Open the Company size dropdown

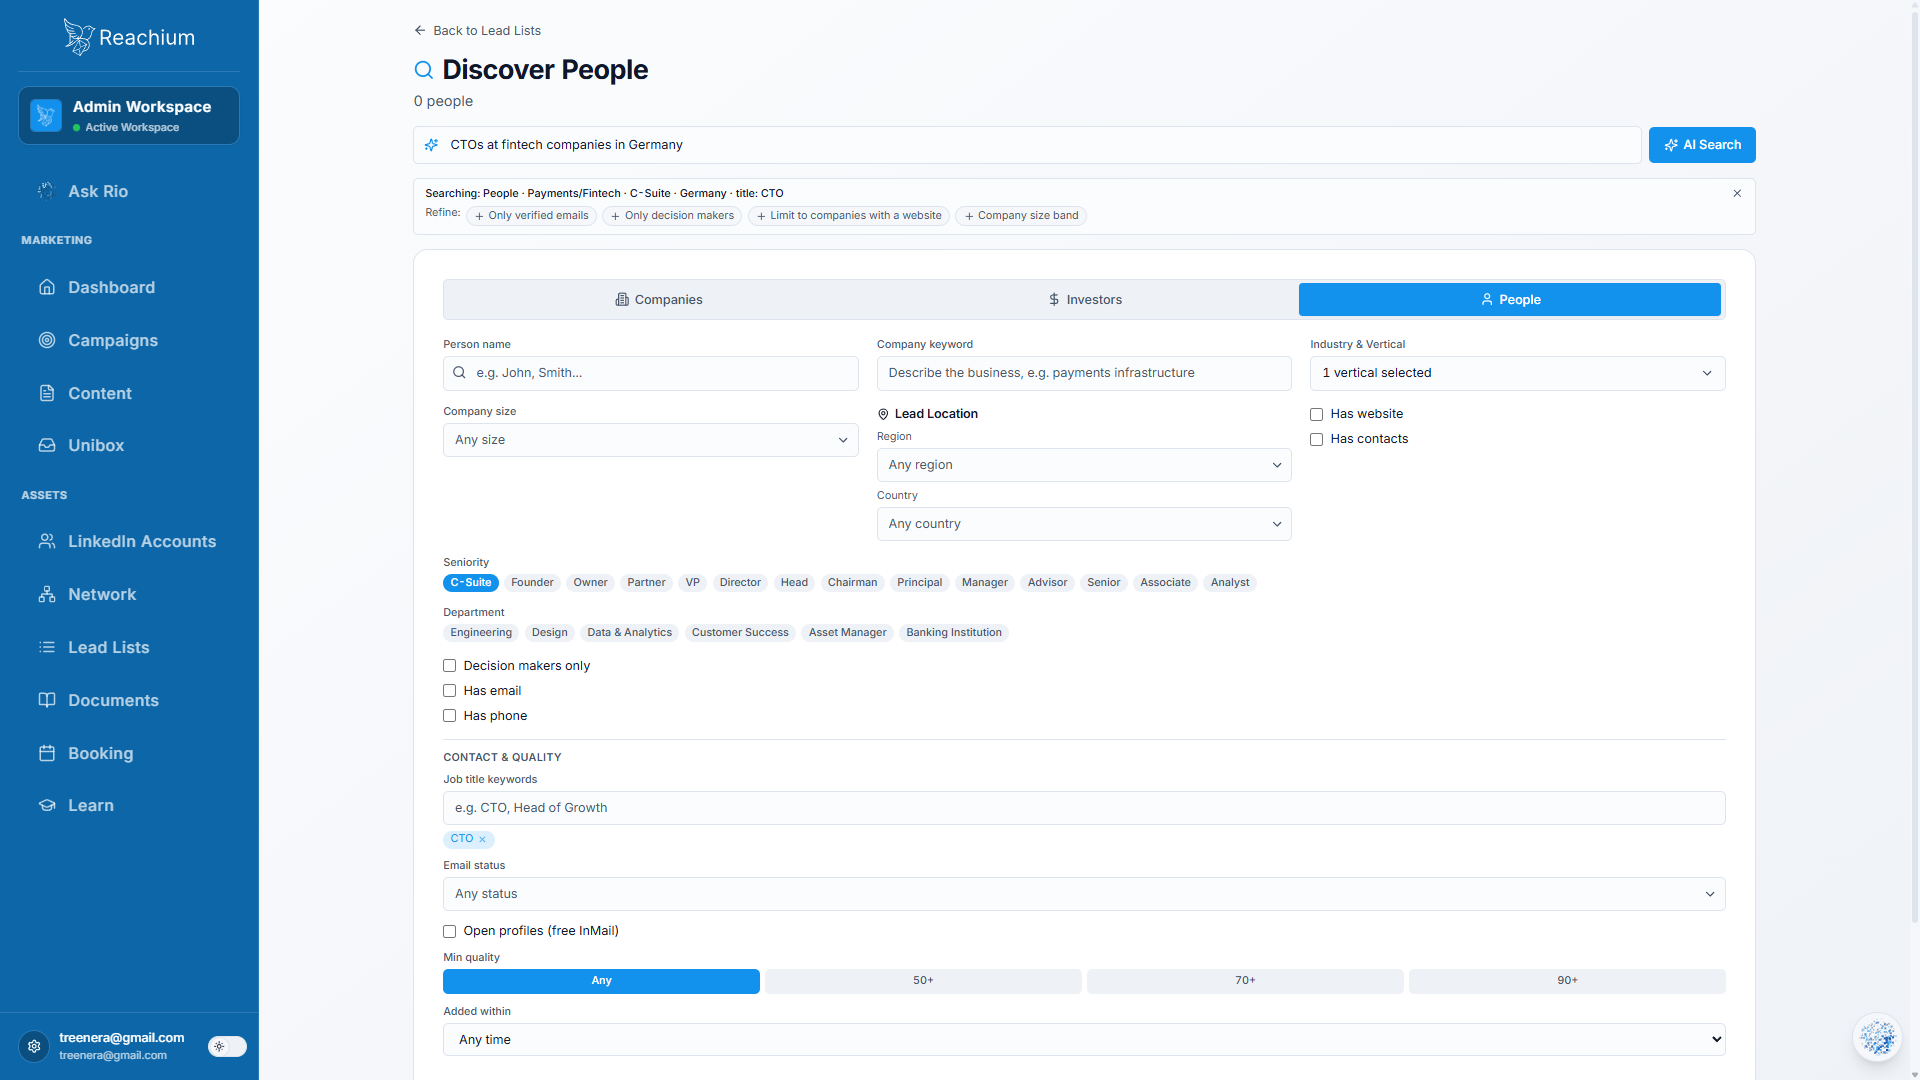pyautogui.click(x=651, y=440)
